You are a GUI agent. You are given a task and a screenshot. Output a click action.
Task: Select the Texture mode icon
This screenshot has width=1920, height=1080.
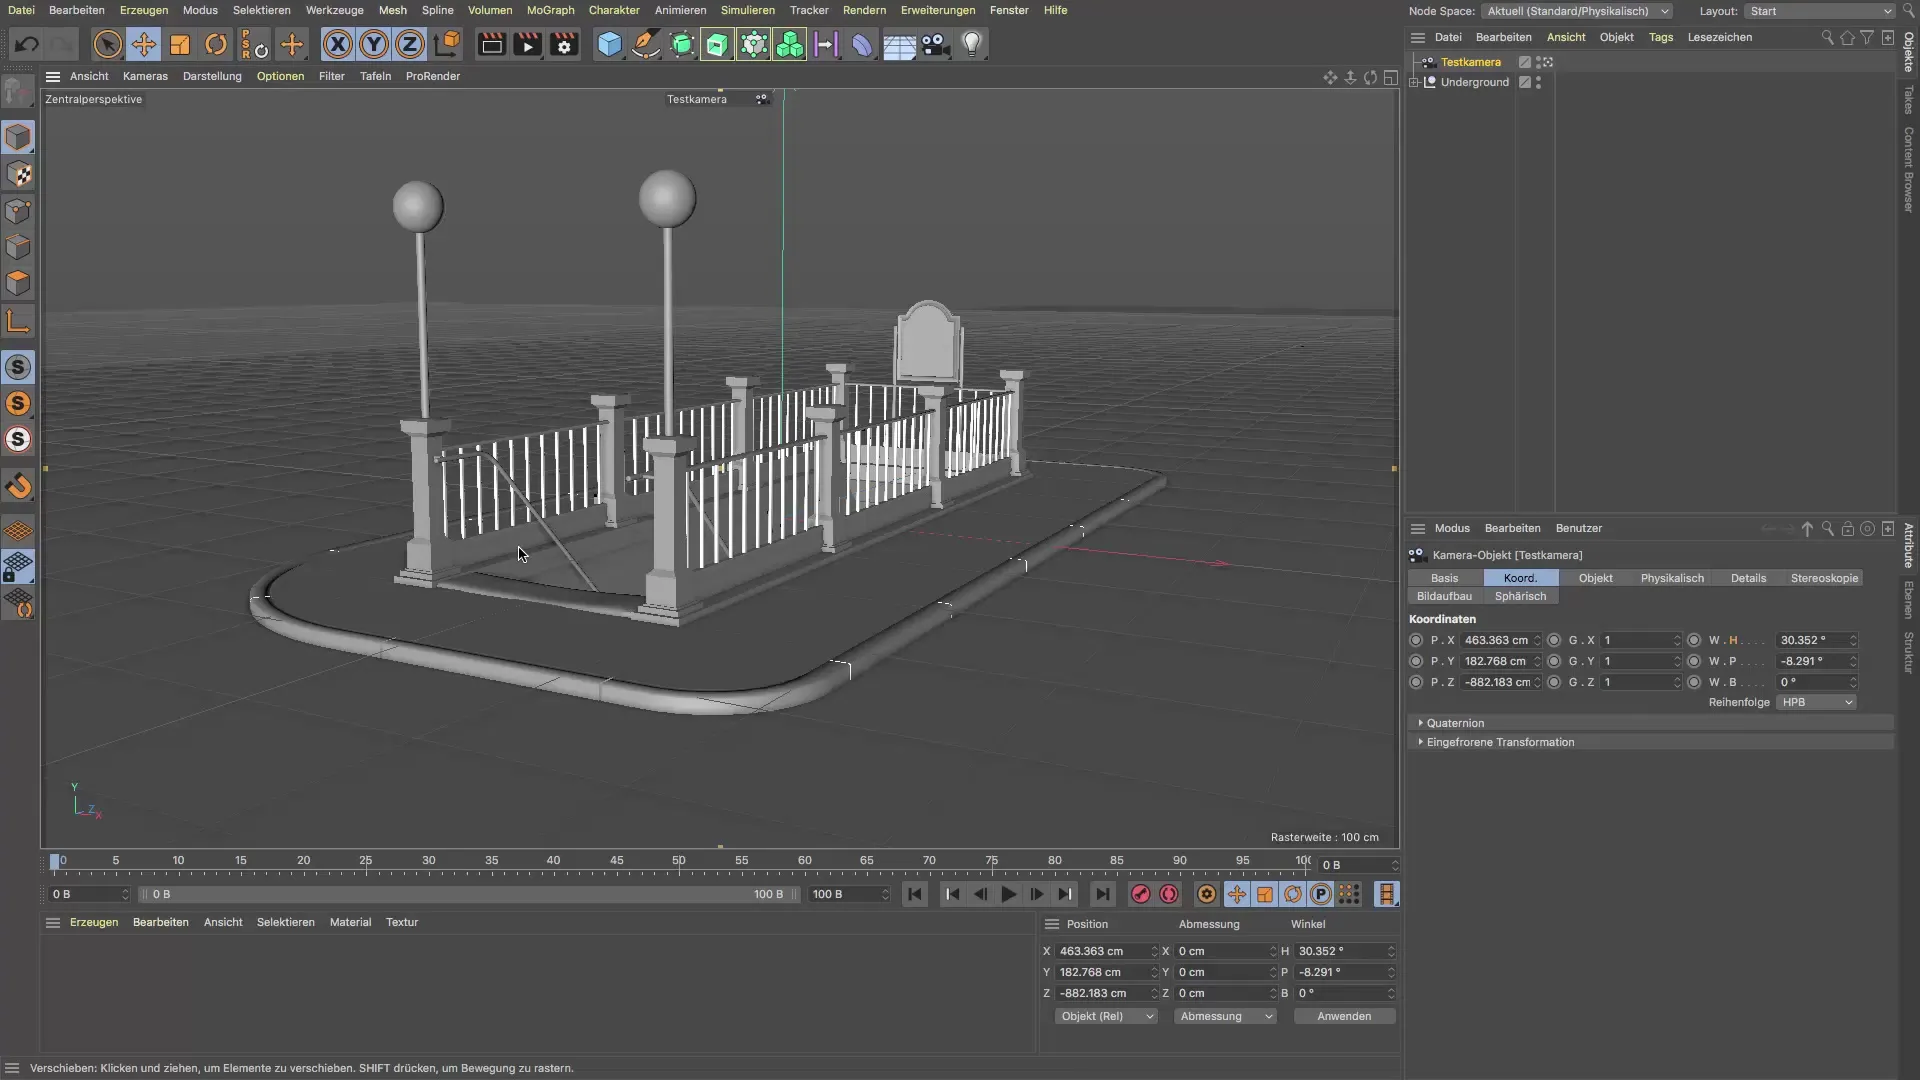pyautogui.click(x=18, y=174)
